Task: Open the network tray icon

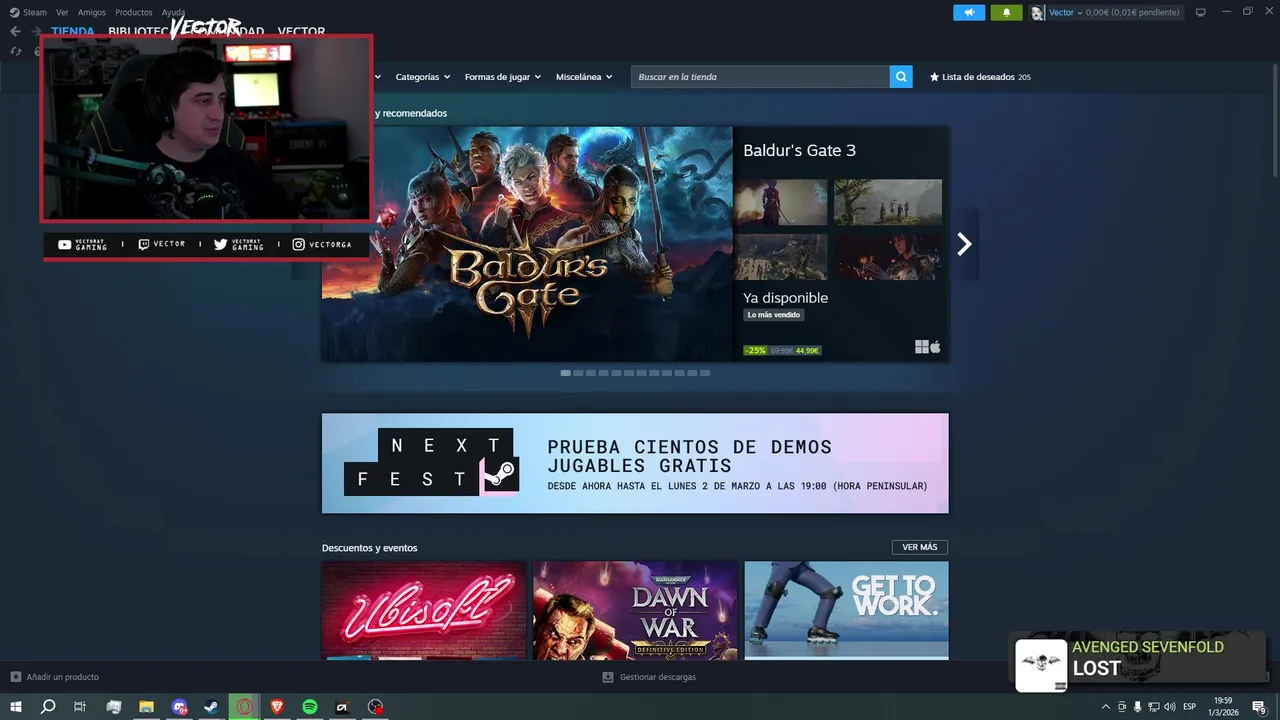Action: pos(1154,707)
